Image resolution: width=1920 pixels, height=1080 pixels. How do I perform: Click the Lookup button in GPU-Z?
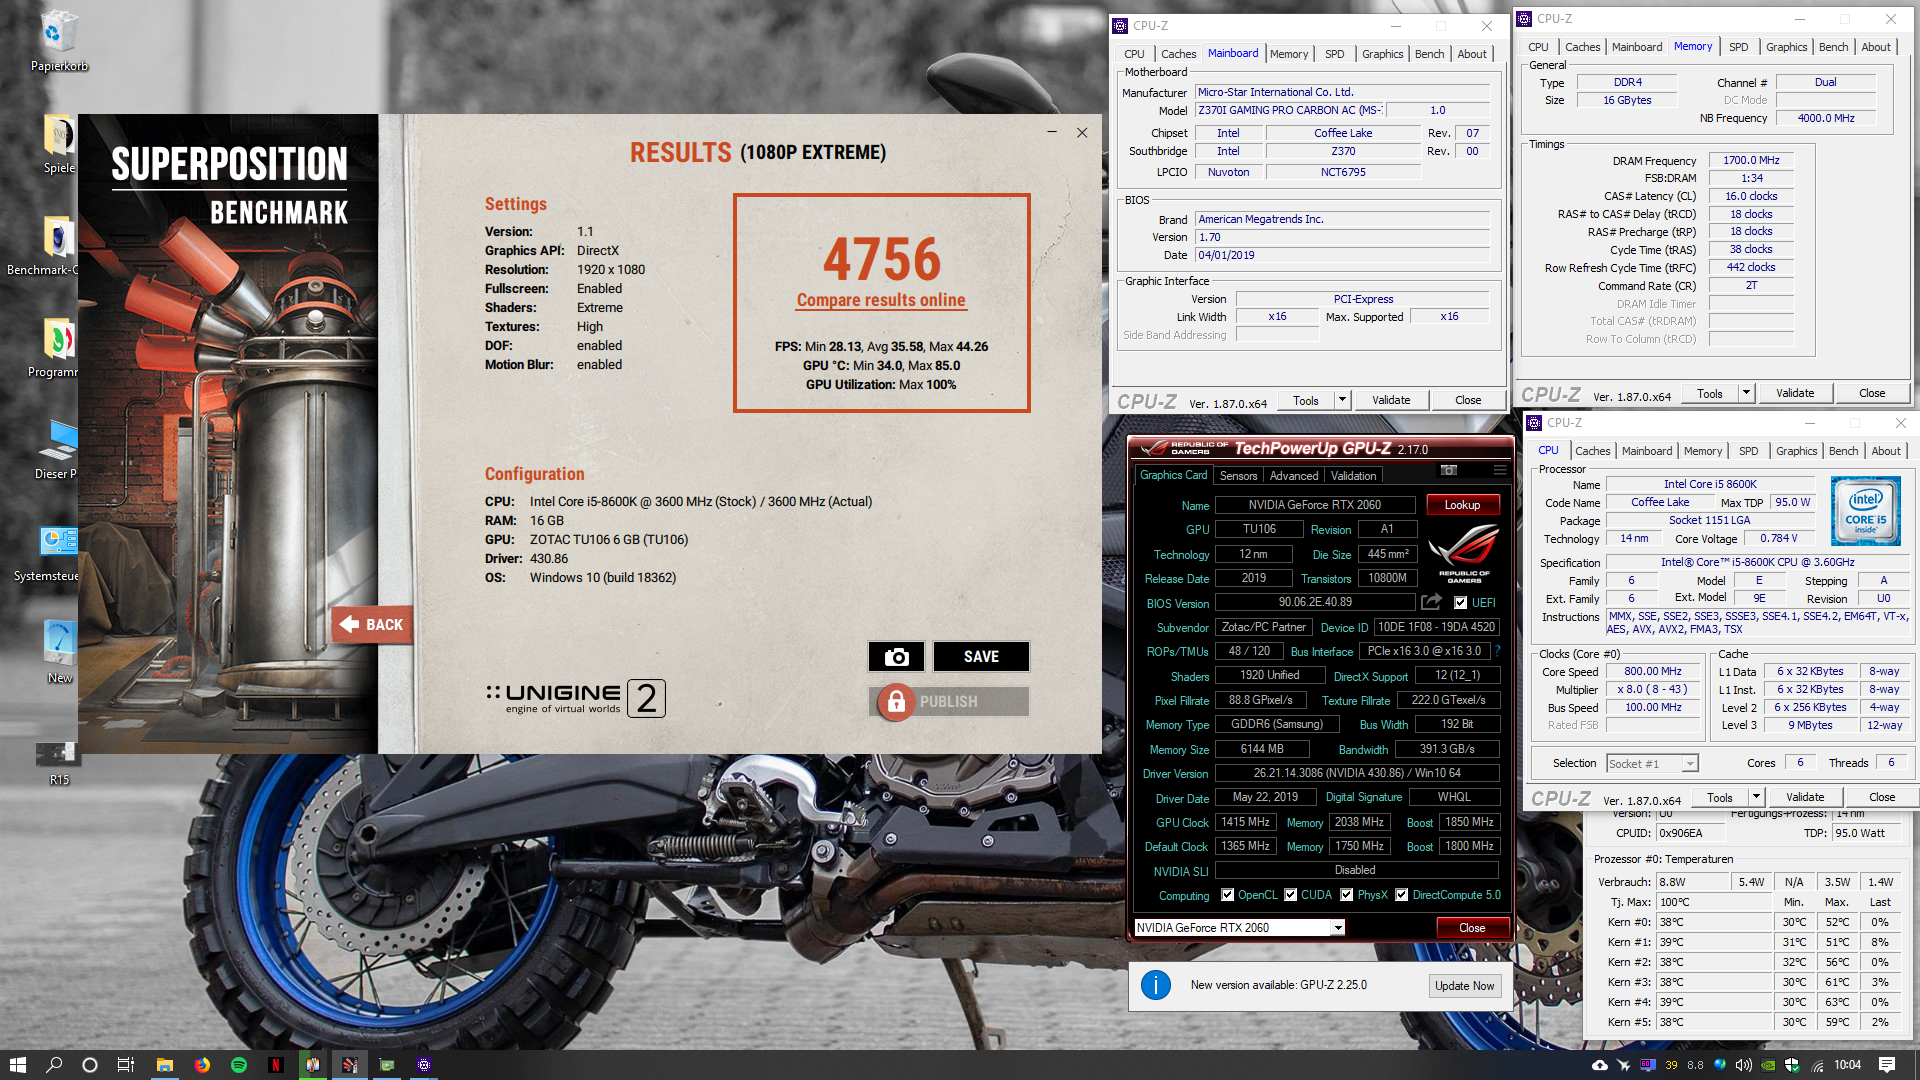pyautogui.click(x=1462, y=505)
